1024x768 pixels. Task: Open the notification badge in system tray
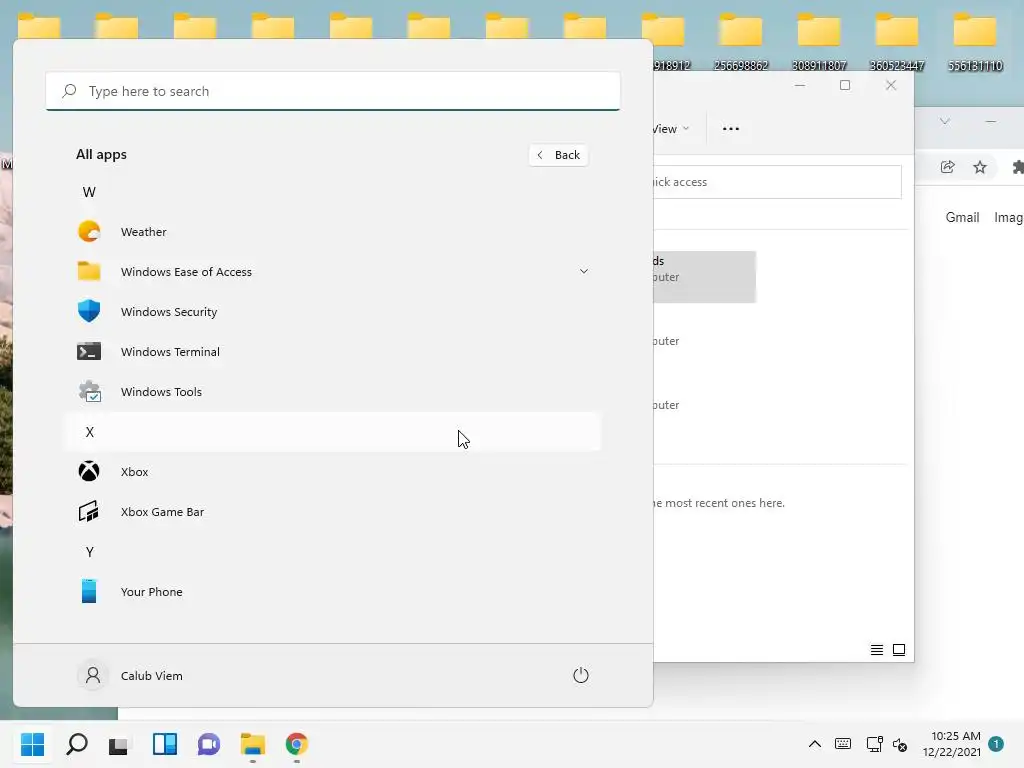(996, 744)
